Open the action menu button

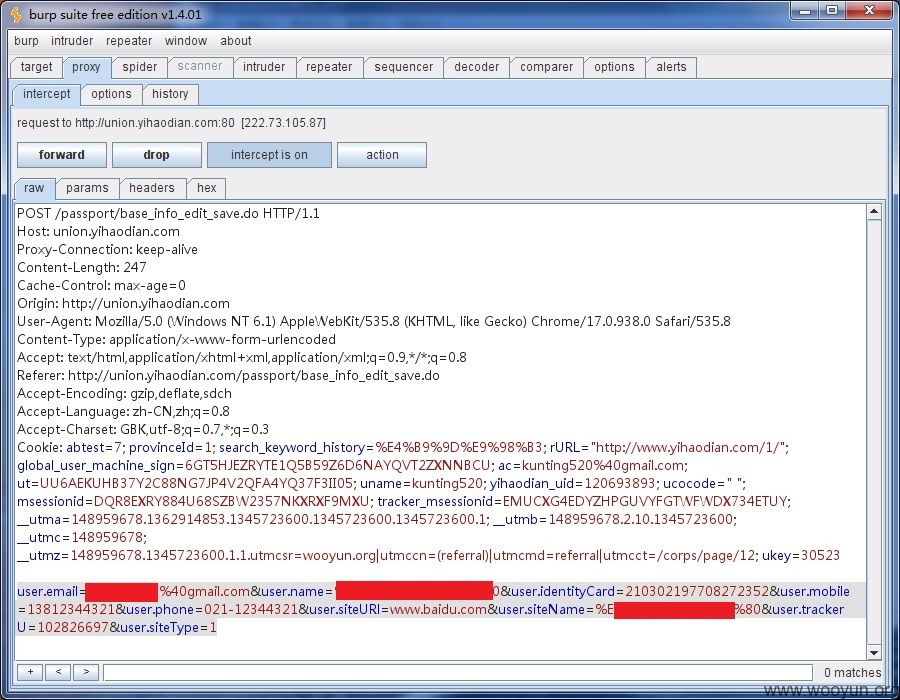382,155
